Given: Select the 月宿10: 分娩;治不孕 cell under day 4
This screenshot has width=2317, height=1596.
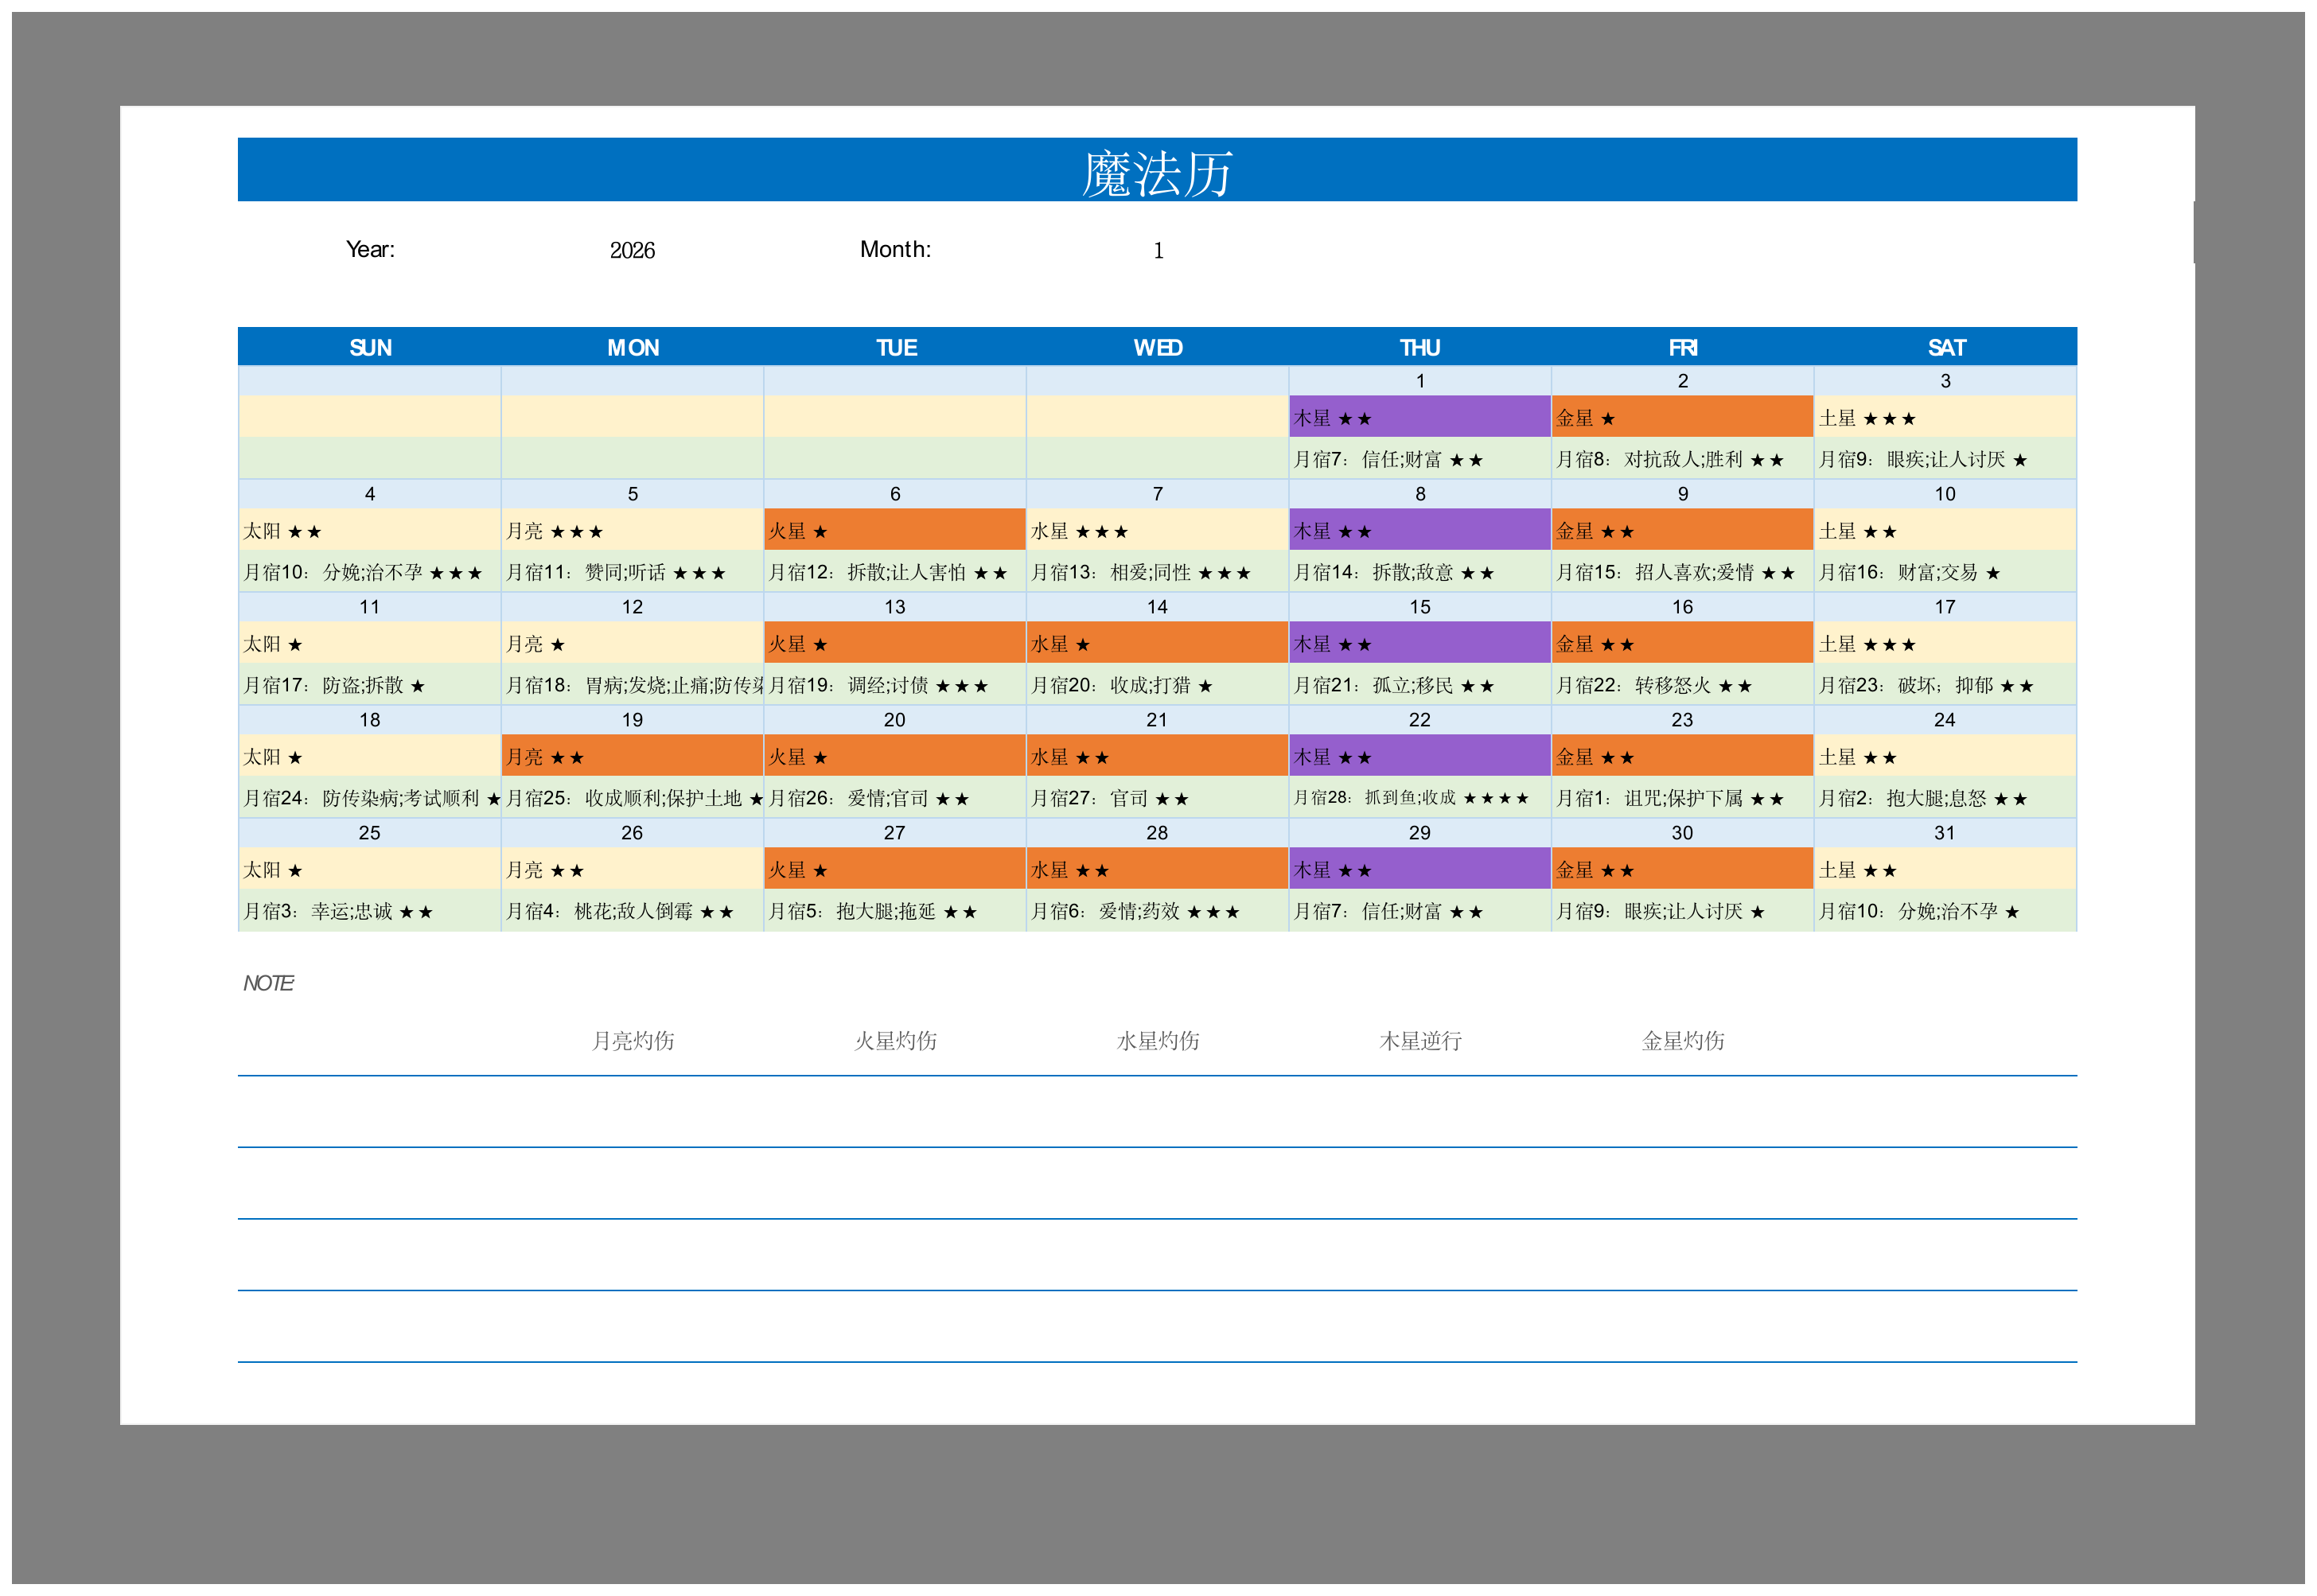Looking at the screenshot, I should point(368,572).
